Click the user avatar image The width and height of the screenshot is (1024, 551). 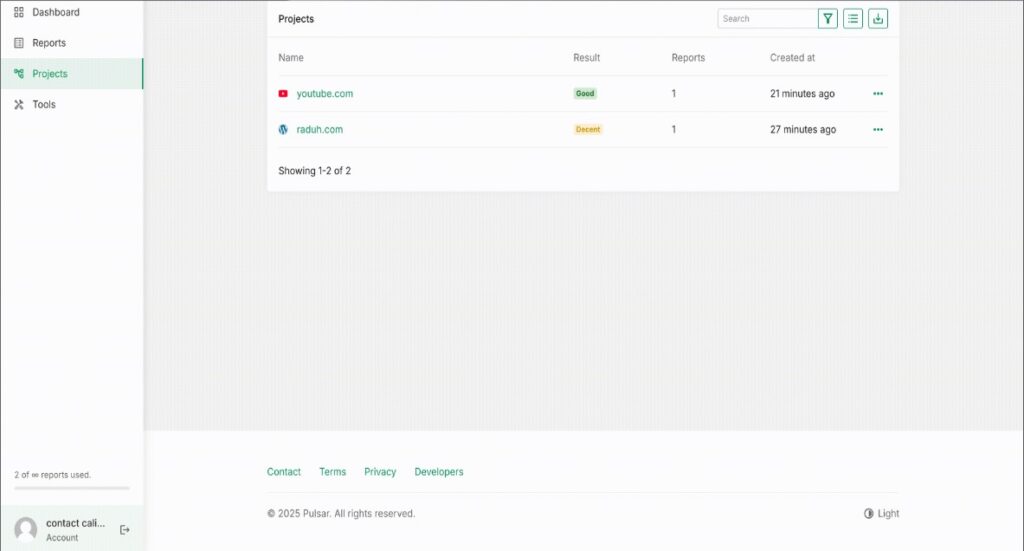point(26,530)
